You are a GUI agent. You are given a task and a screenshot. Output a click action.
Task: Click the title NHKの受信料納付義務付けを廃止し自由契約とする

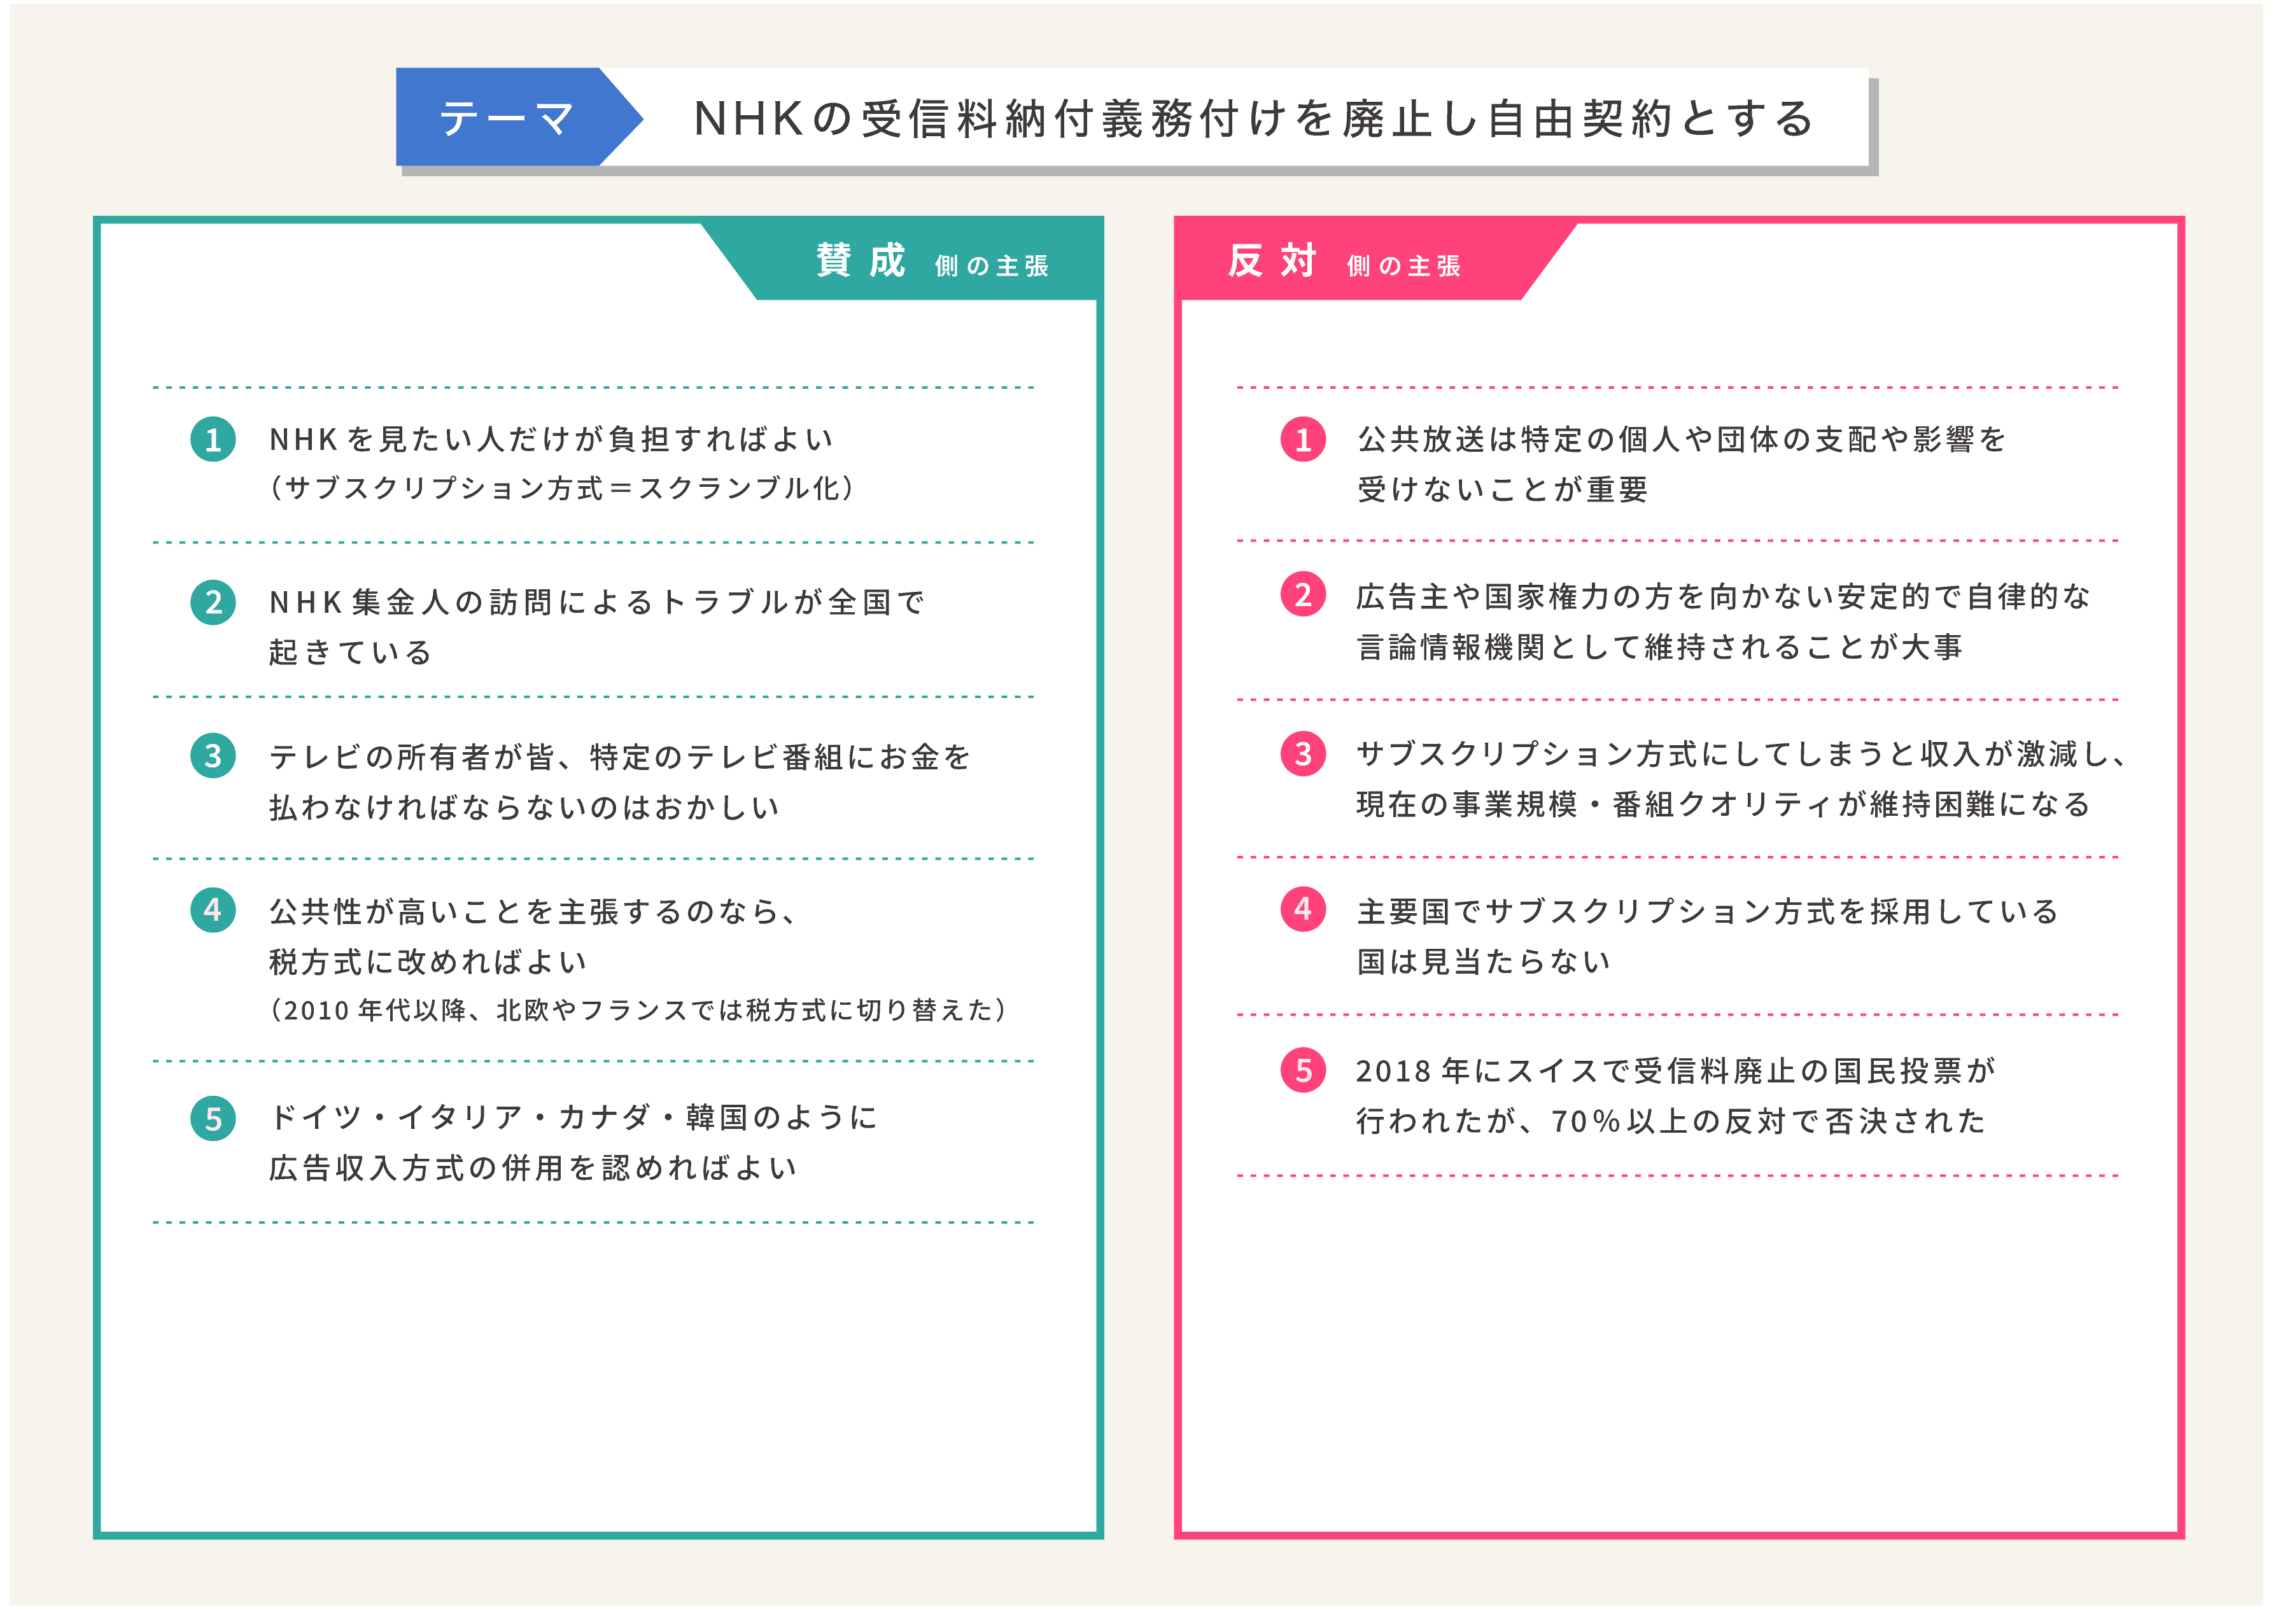[1254, 119]
